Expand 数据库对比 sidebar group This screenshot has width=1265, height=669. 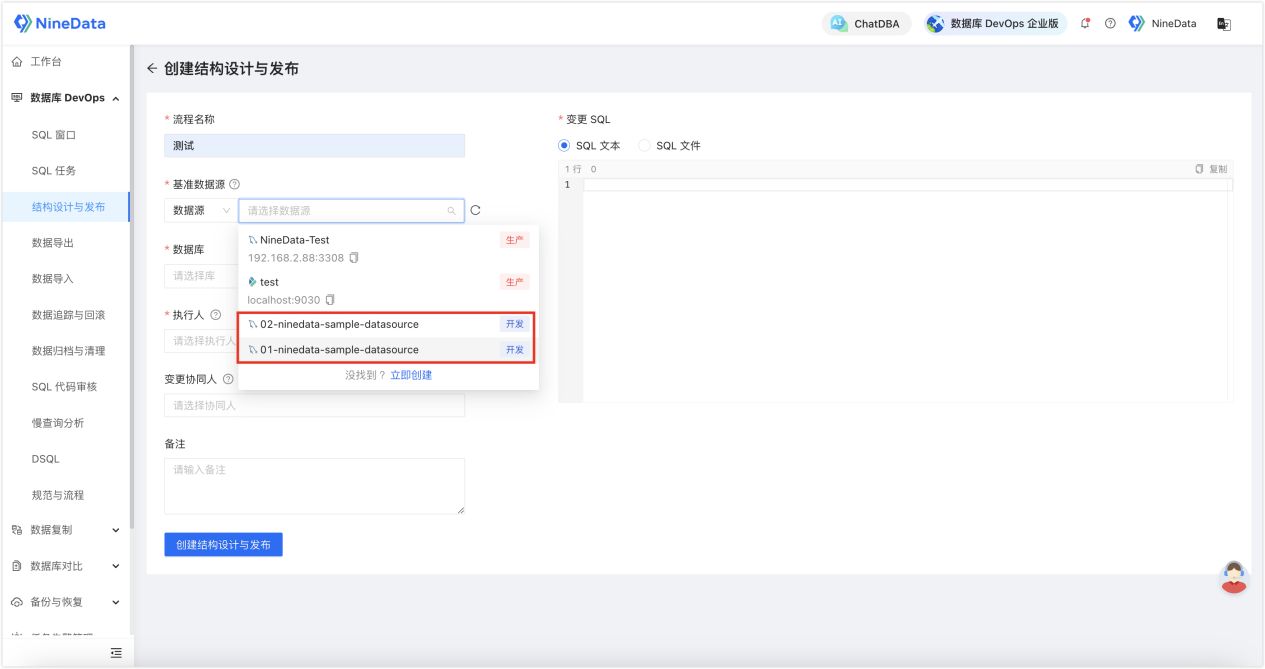tap(66, 566)
